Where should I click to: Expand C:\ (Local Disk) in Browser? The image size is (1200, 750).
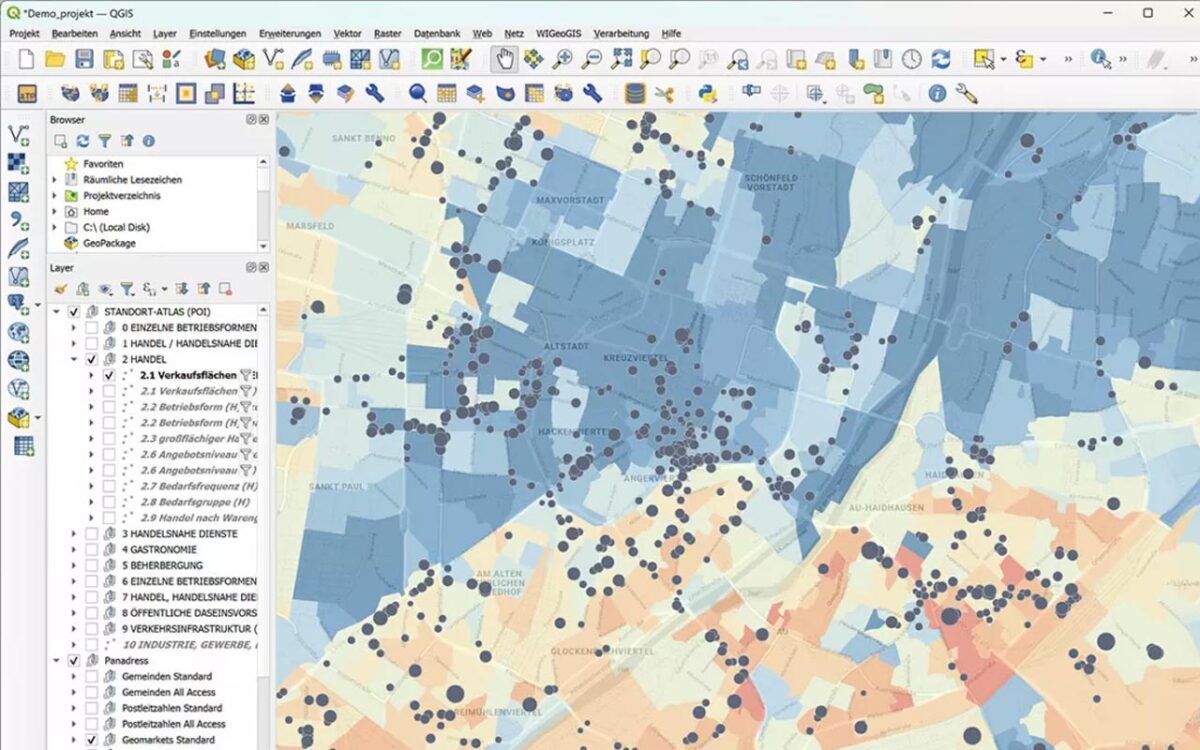pos(56,228)
